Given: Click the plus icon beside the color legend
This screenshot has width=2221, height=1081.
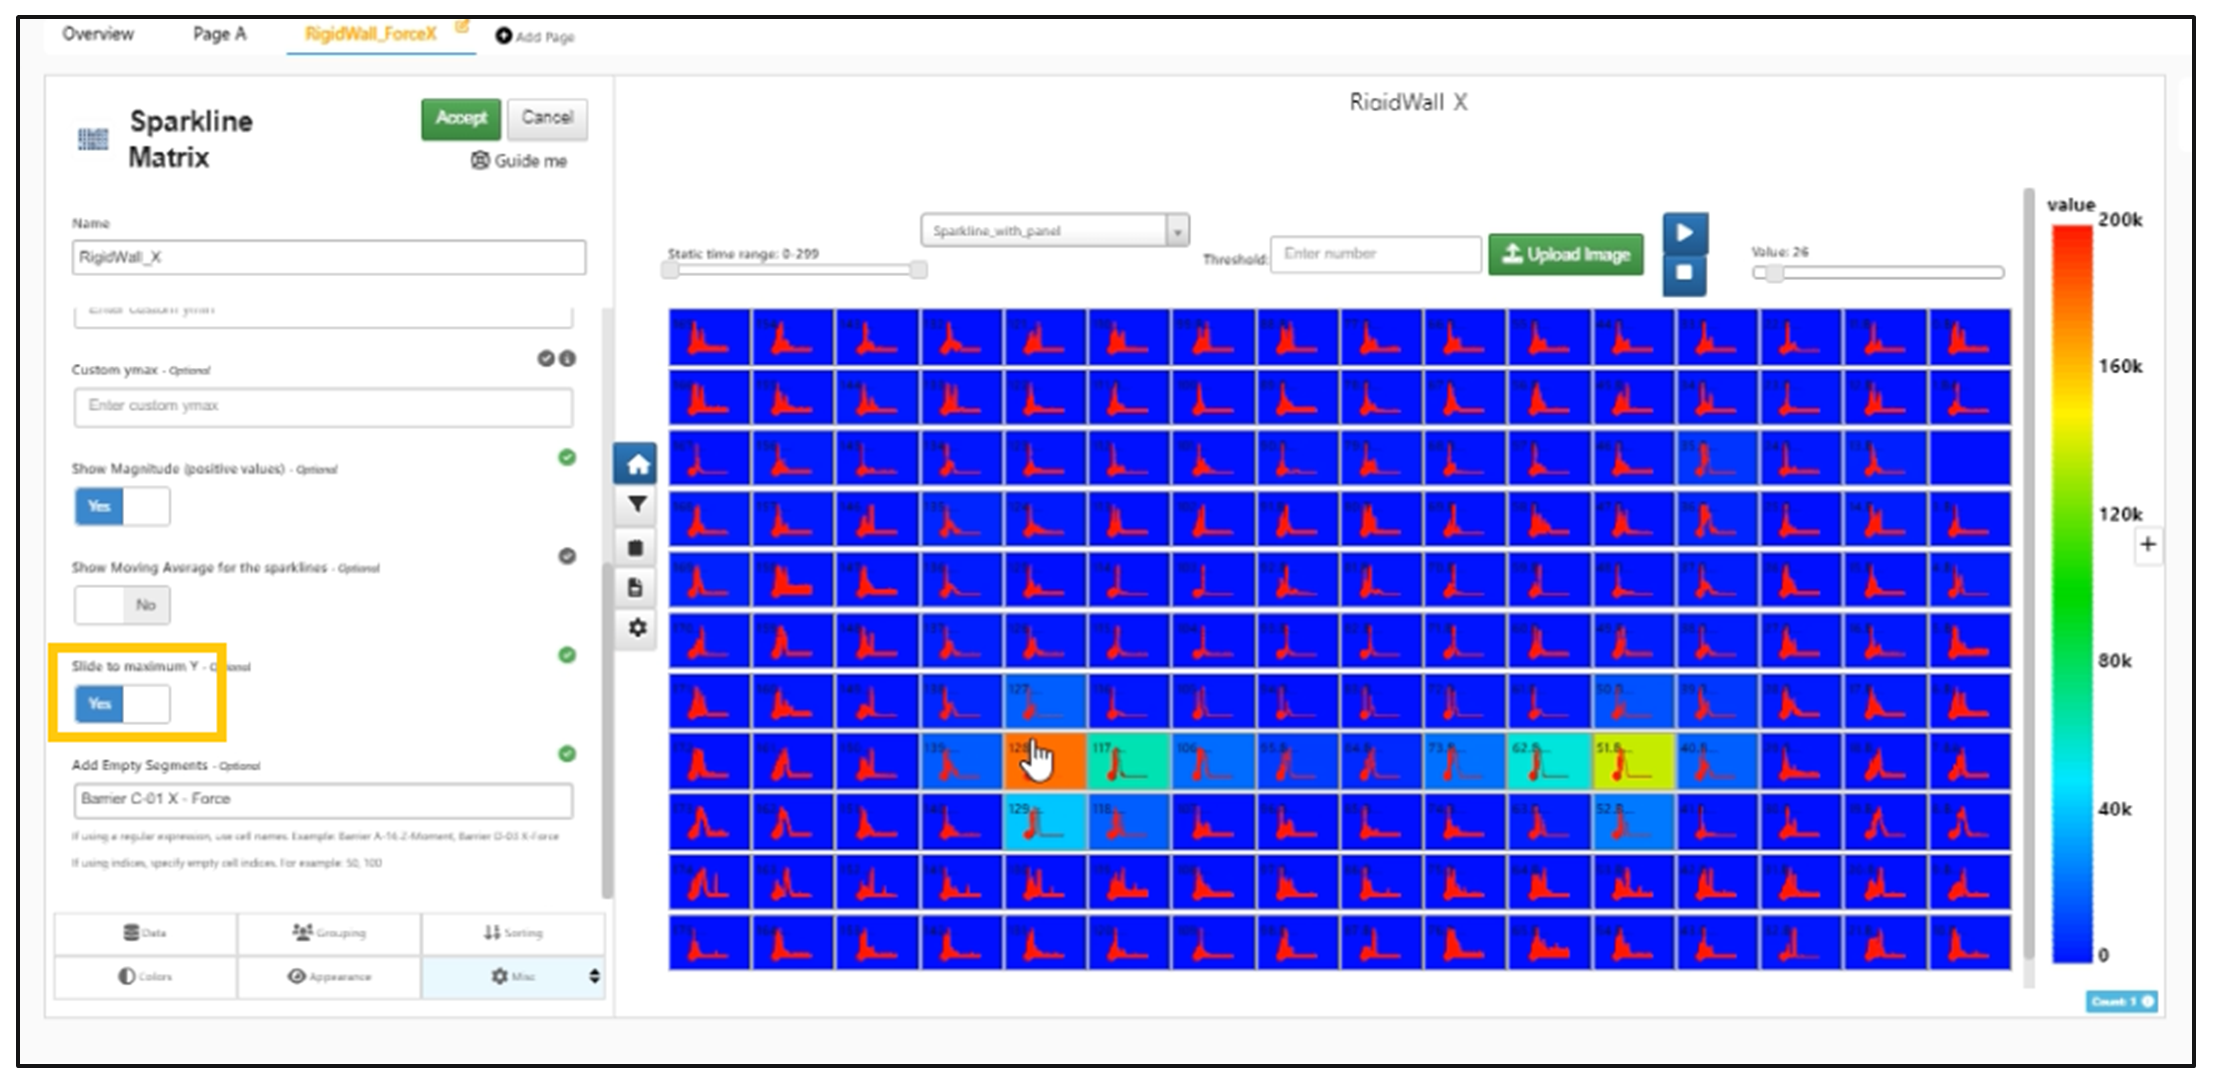Looking at the screenshot, I should [2148, 545].
